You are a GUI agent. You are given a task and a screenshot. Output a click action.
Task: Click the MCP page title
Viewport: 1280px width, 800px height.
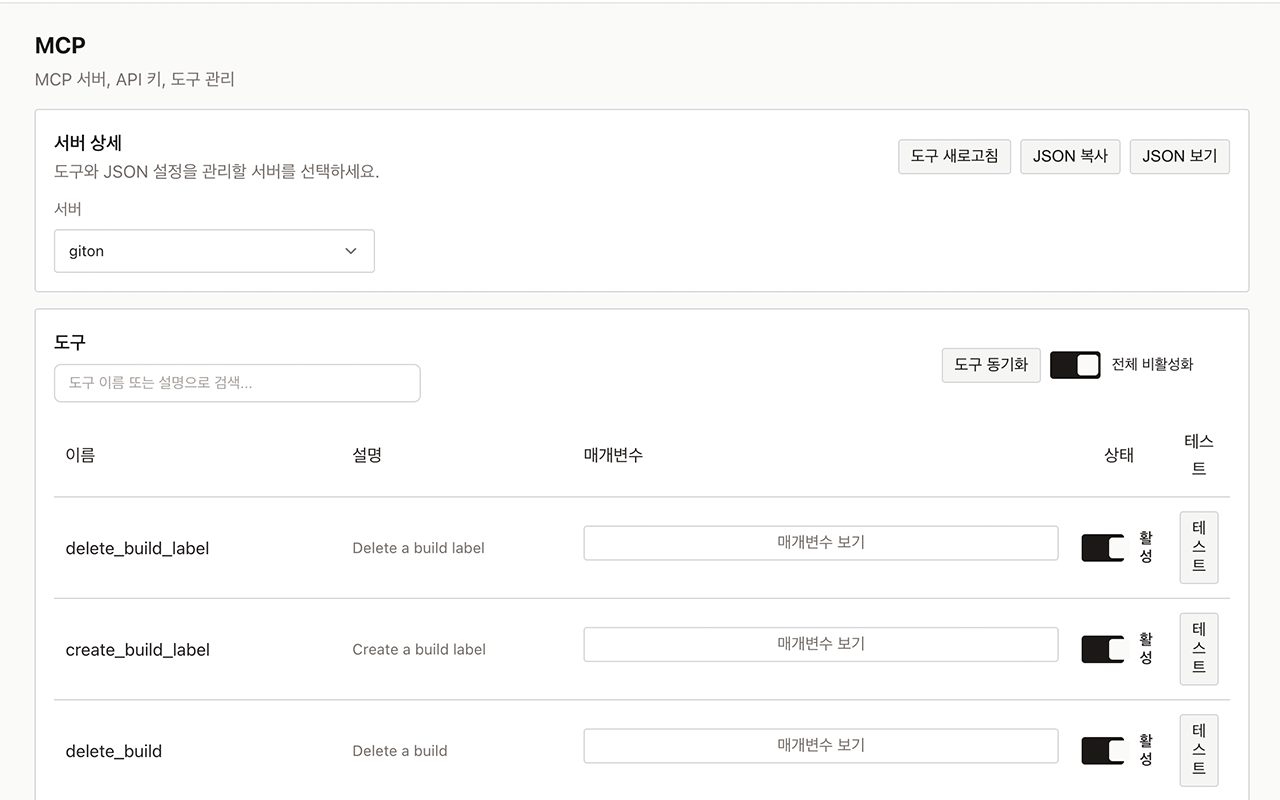60,45
